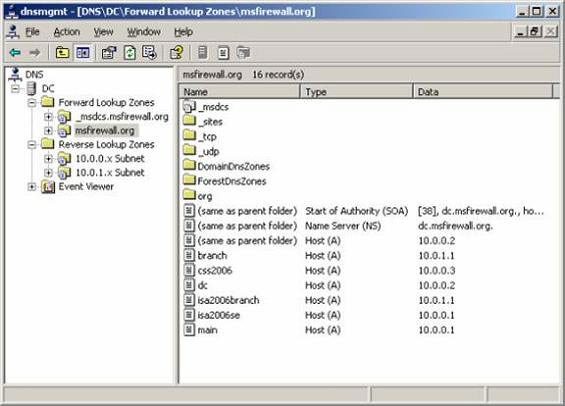The image size is (565, 406).
Task: Click the record icon beside the SOA entry
Action: point(189,211)
